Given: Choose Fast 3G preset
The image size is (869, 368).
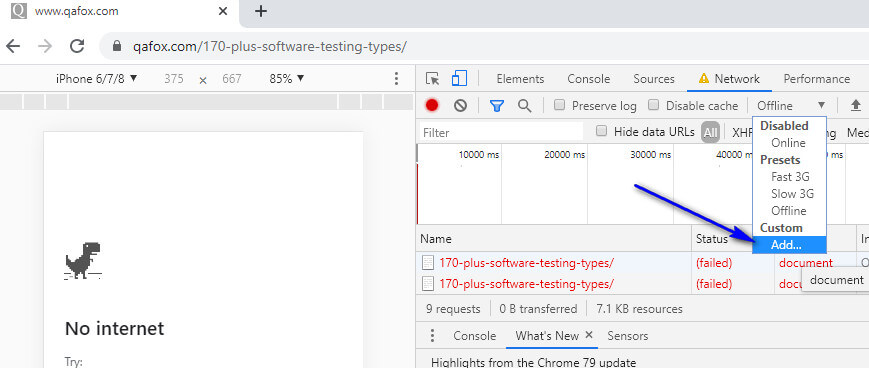Looking at the screenshot, I should pyautogui.click(x=789, y=177).
